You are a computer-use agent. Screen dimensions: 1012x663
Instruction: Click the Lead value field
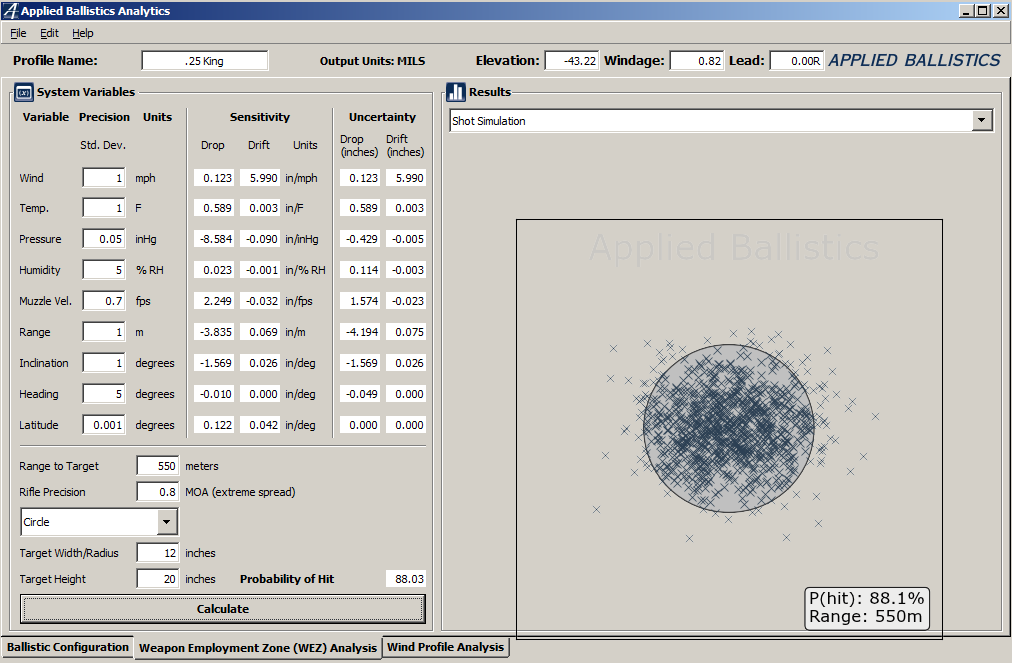point(796,61)
